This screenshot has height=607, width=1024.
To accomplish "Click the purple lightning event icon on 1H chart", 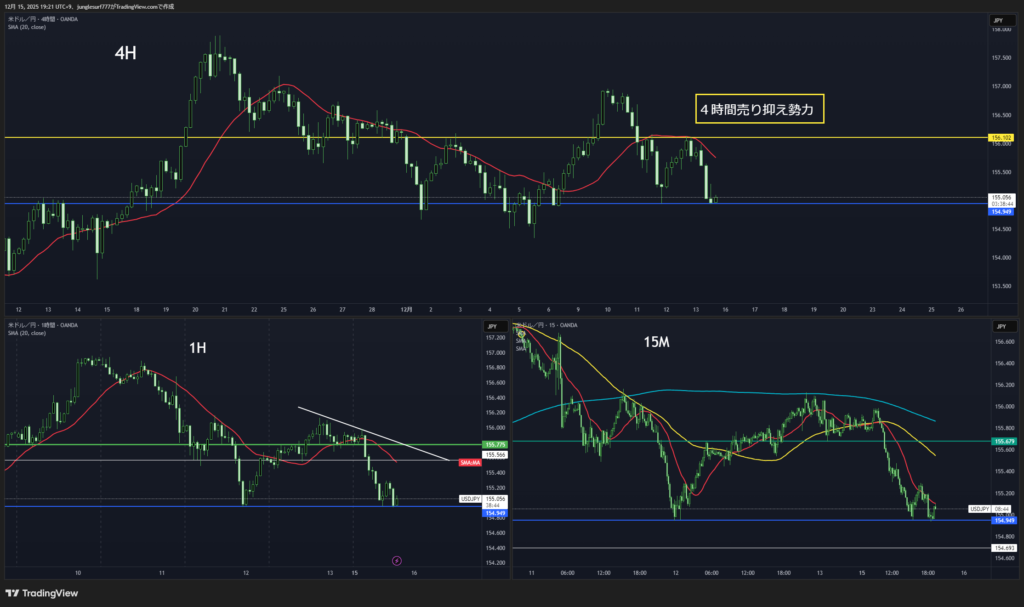I will [x=397, y=561].
